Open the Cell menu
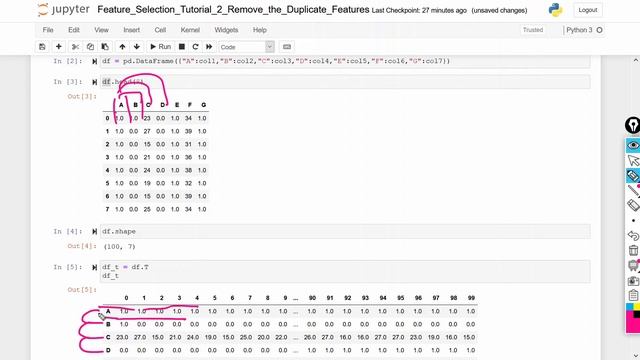 (160, 30)
